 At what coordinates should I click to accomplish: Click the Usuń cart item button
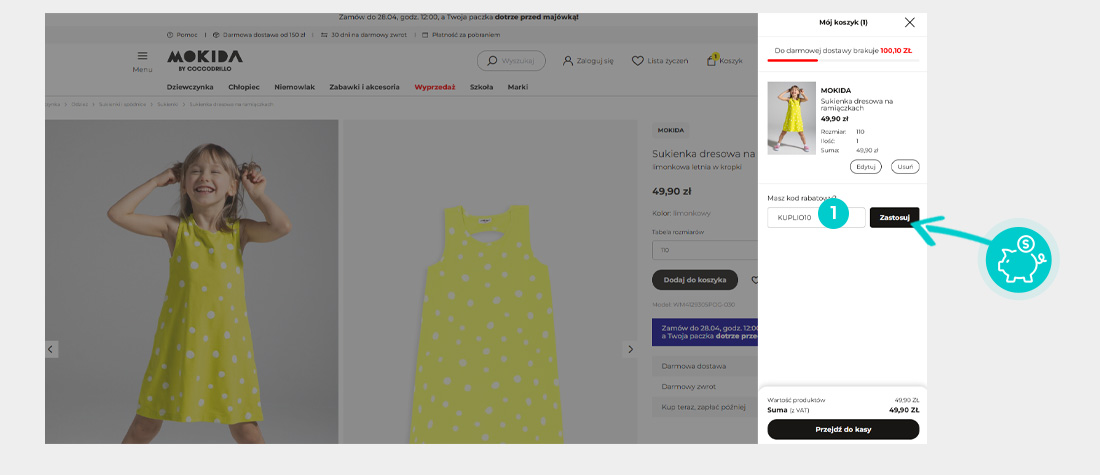coord(905,167)
